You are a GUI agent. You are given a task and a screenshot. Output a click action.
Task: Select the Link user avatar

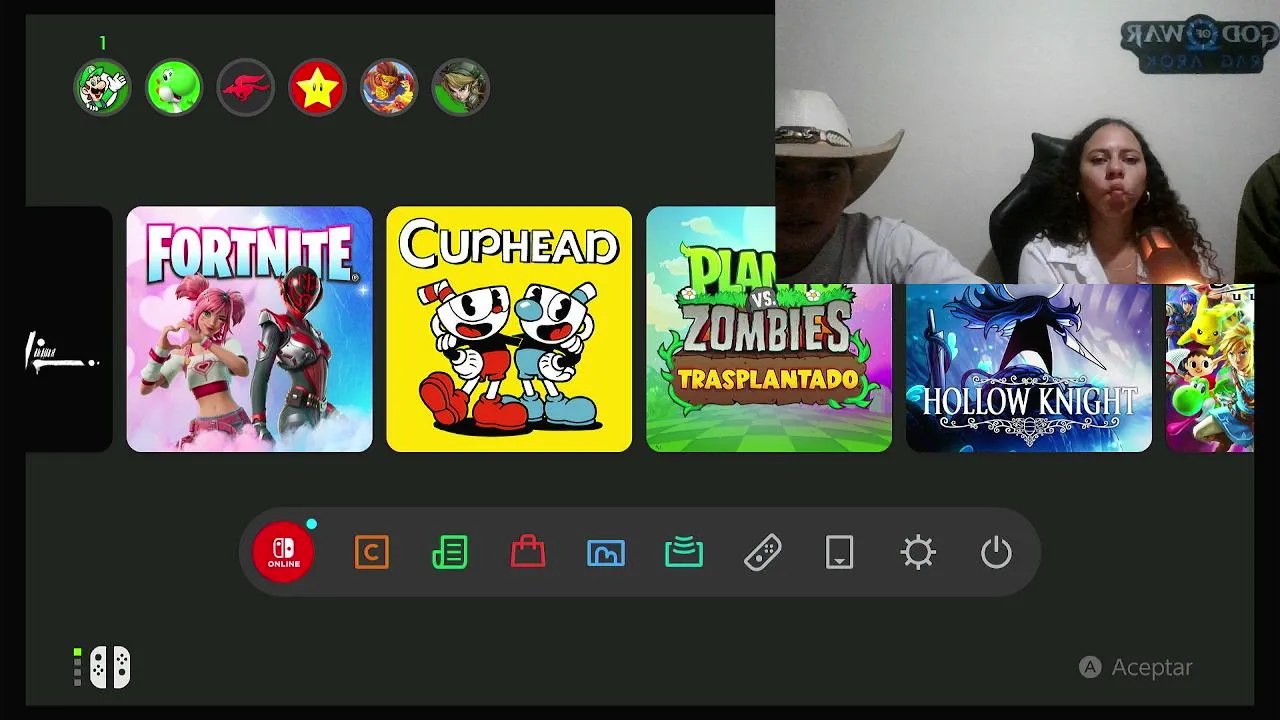[460, 88]
